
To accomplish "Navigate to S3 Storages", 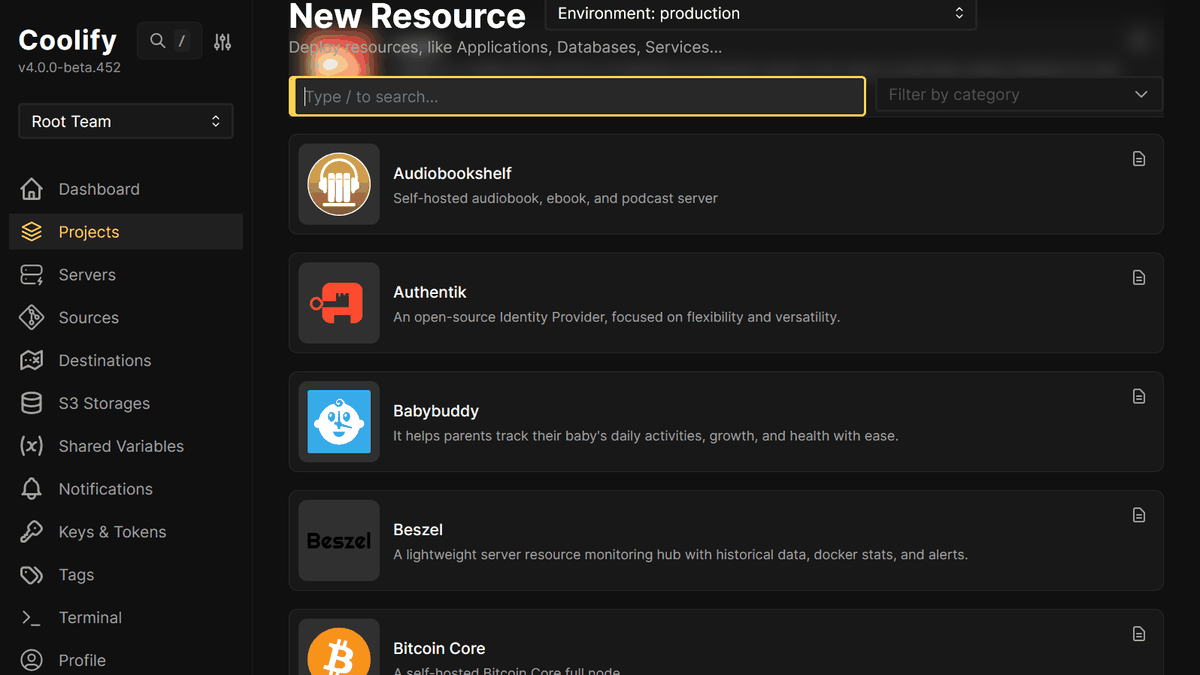I will pyautogui.click(x=104, y=403).
